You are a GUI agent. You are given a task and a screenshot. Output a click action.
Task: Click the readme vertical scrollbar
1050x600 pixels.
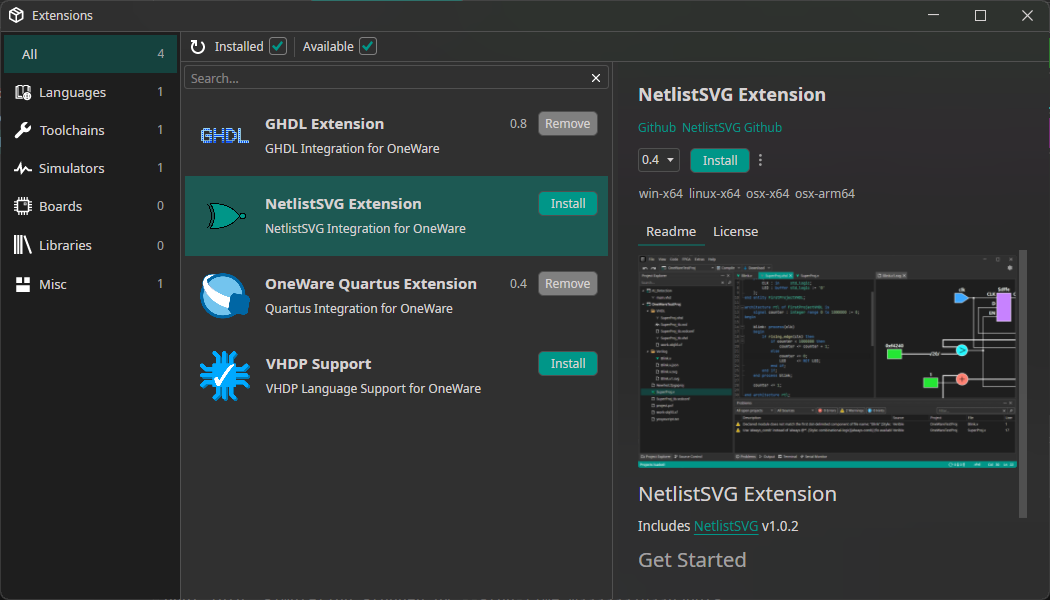pyautogui.click(x=1022, y=385)
